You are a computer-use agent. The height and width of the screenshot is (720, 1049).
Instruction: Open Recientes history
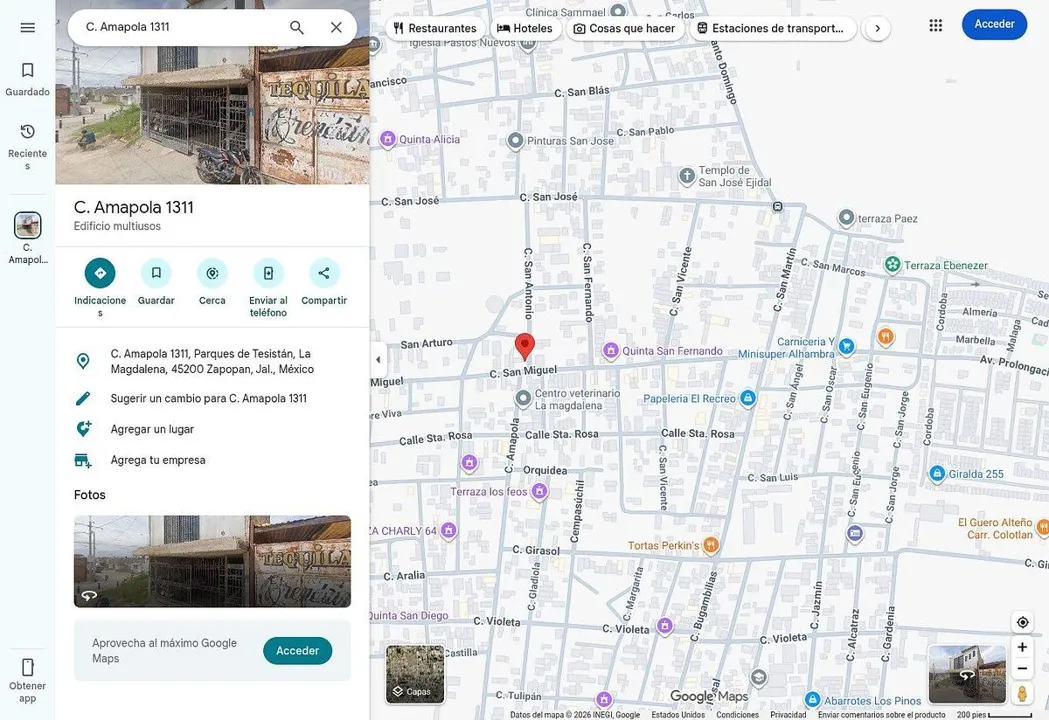27,146
